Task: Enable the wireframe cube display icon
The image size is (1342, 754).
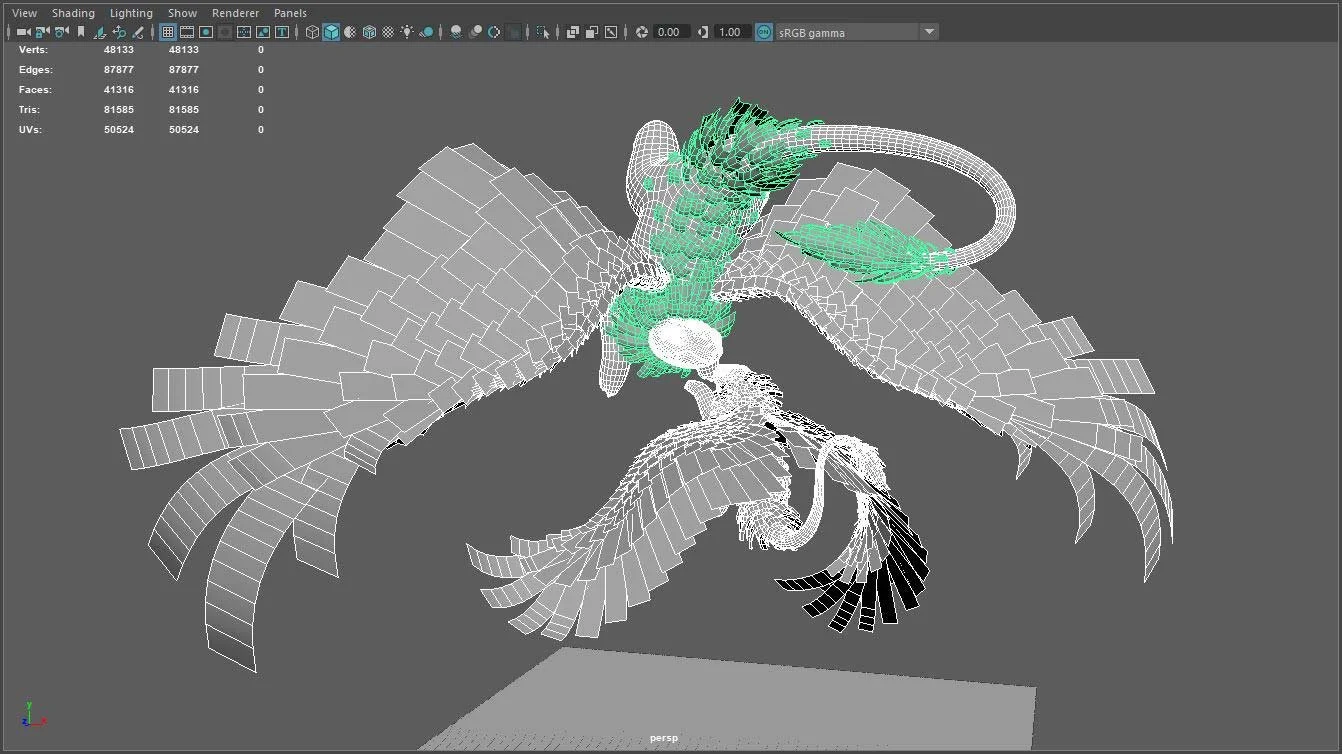Action: pyautogui.click(x=312, y=32)
